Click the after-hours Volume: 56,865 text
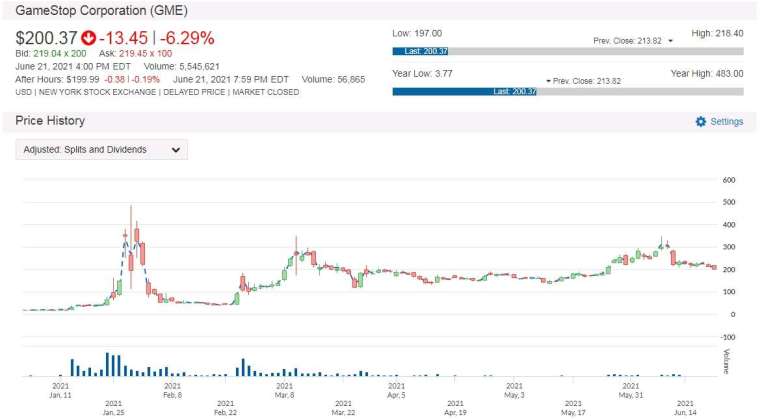 [333, 80]
